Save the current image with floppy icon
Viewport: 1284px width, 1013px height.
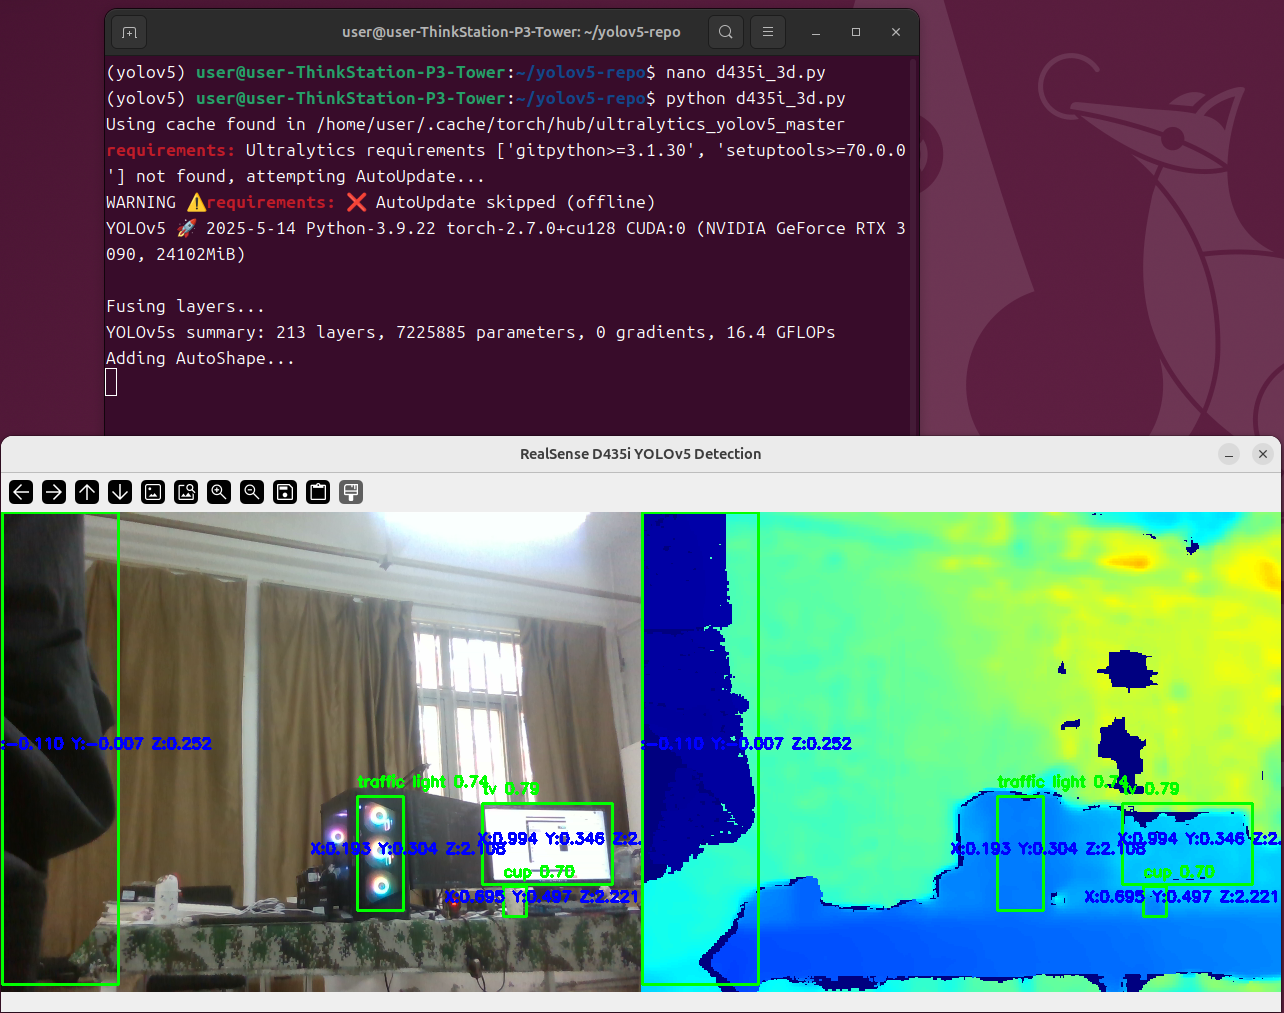(285, 492)
